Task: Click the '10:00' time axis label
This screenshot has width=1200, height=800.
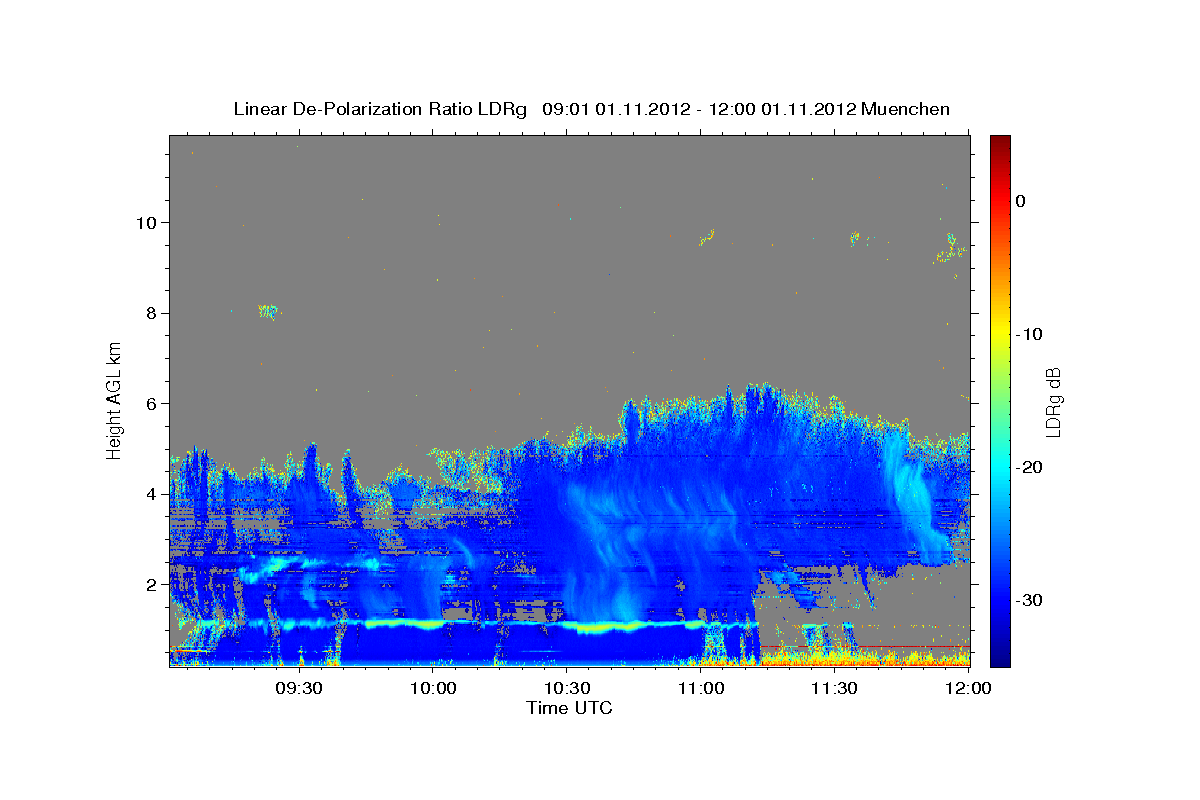Action: 432,688
